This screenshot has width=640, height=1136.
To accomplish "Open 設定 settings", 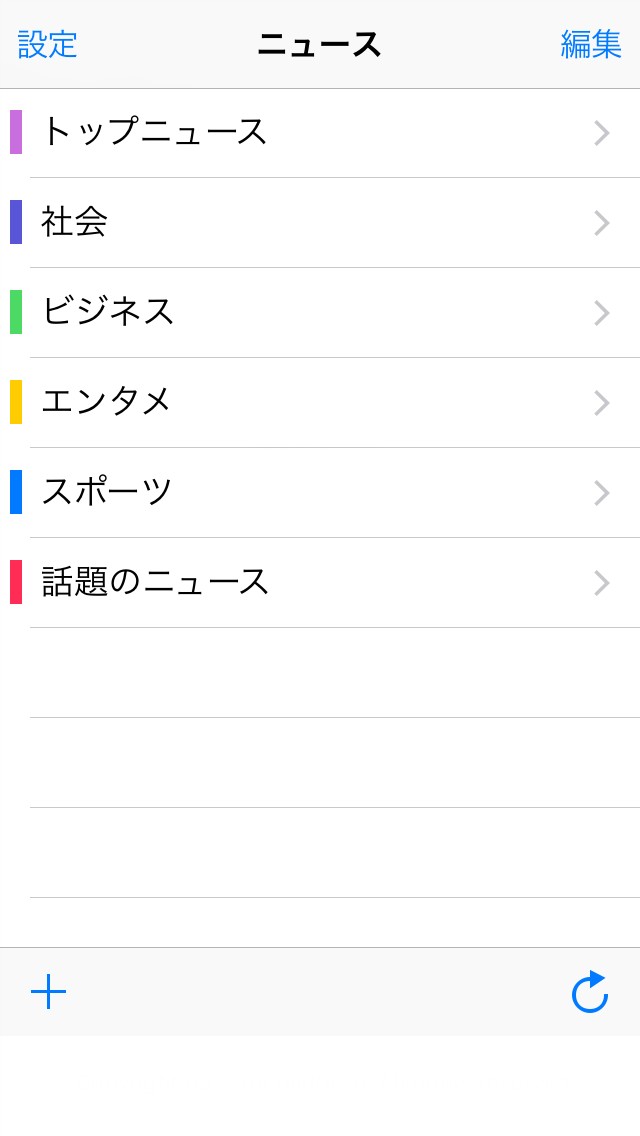I will [x=47, y=45].
